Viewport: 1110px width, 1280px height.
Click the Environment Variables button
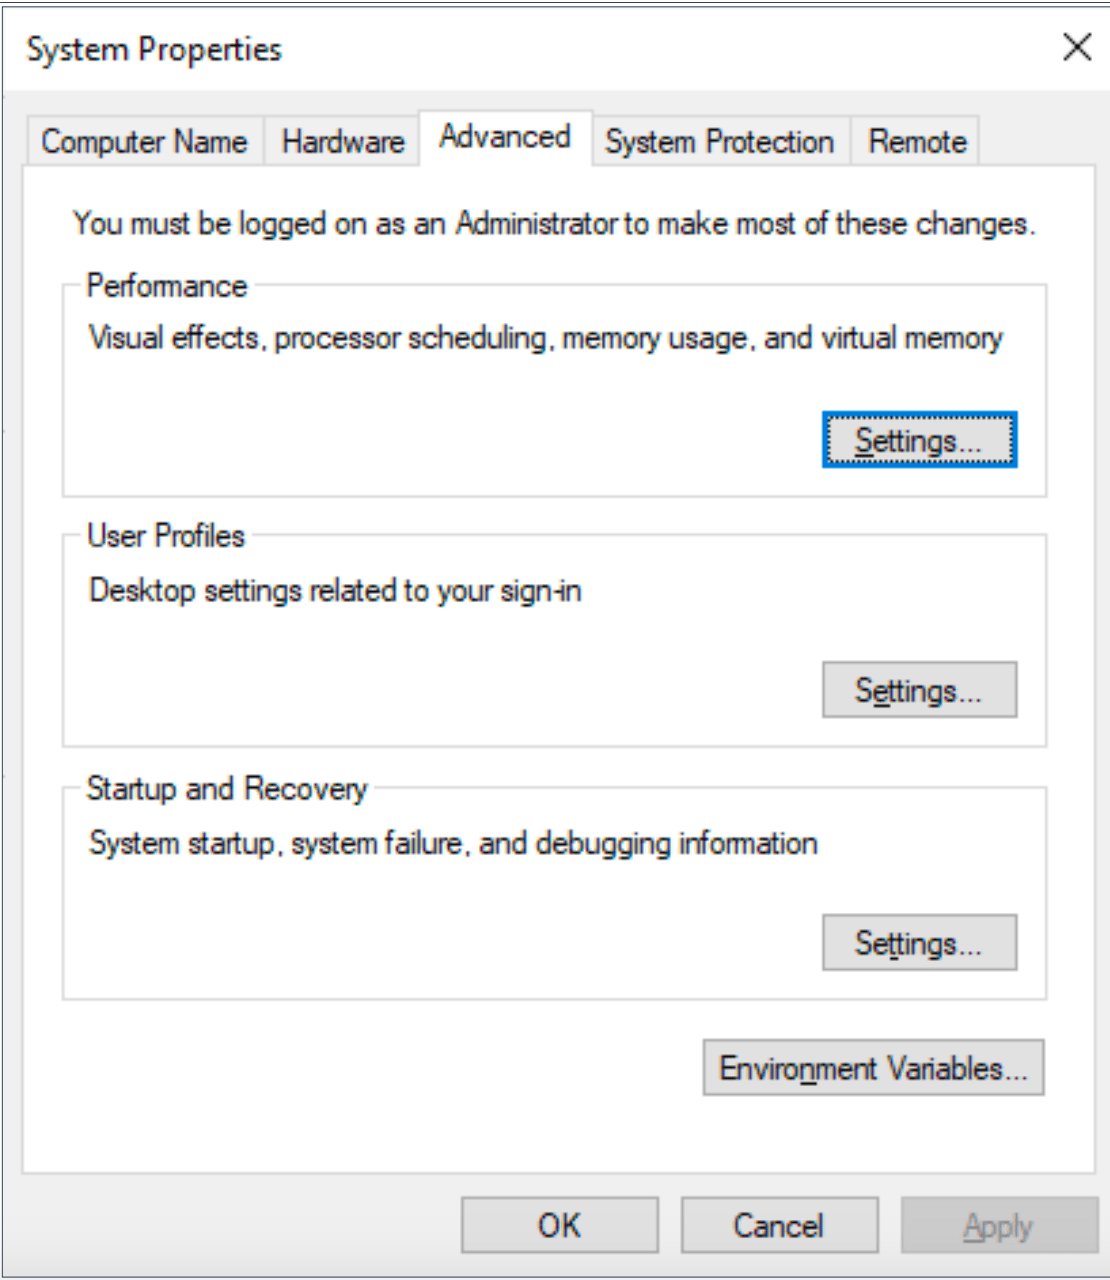873,1068
